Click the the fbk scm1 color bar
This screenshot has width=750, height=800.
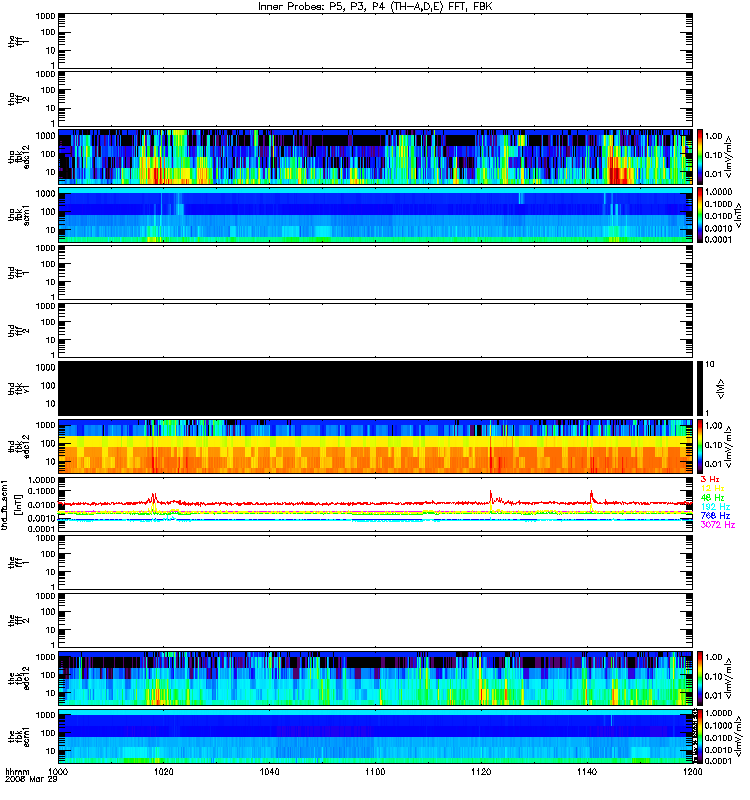click(x=700, y=736)
